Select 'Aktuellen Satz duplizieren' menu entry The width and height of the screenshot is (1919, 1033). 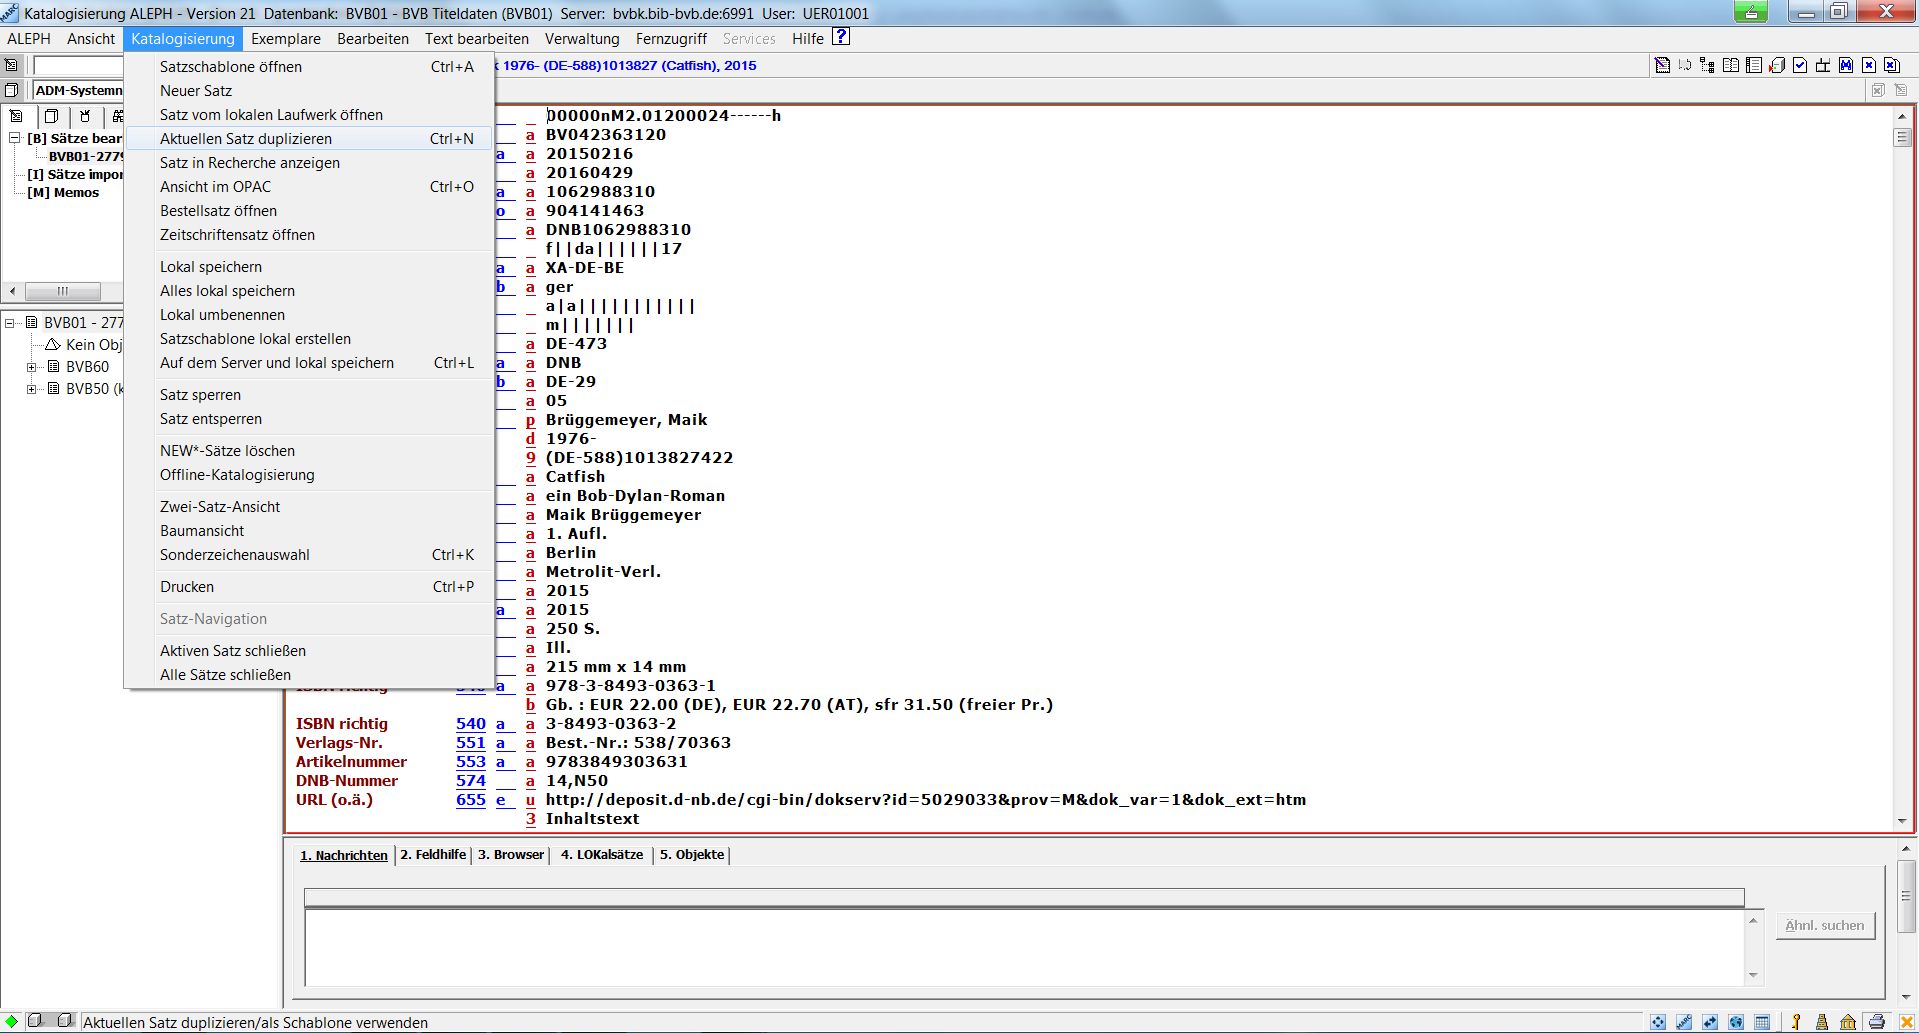click(x=246, y=139)
